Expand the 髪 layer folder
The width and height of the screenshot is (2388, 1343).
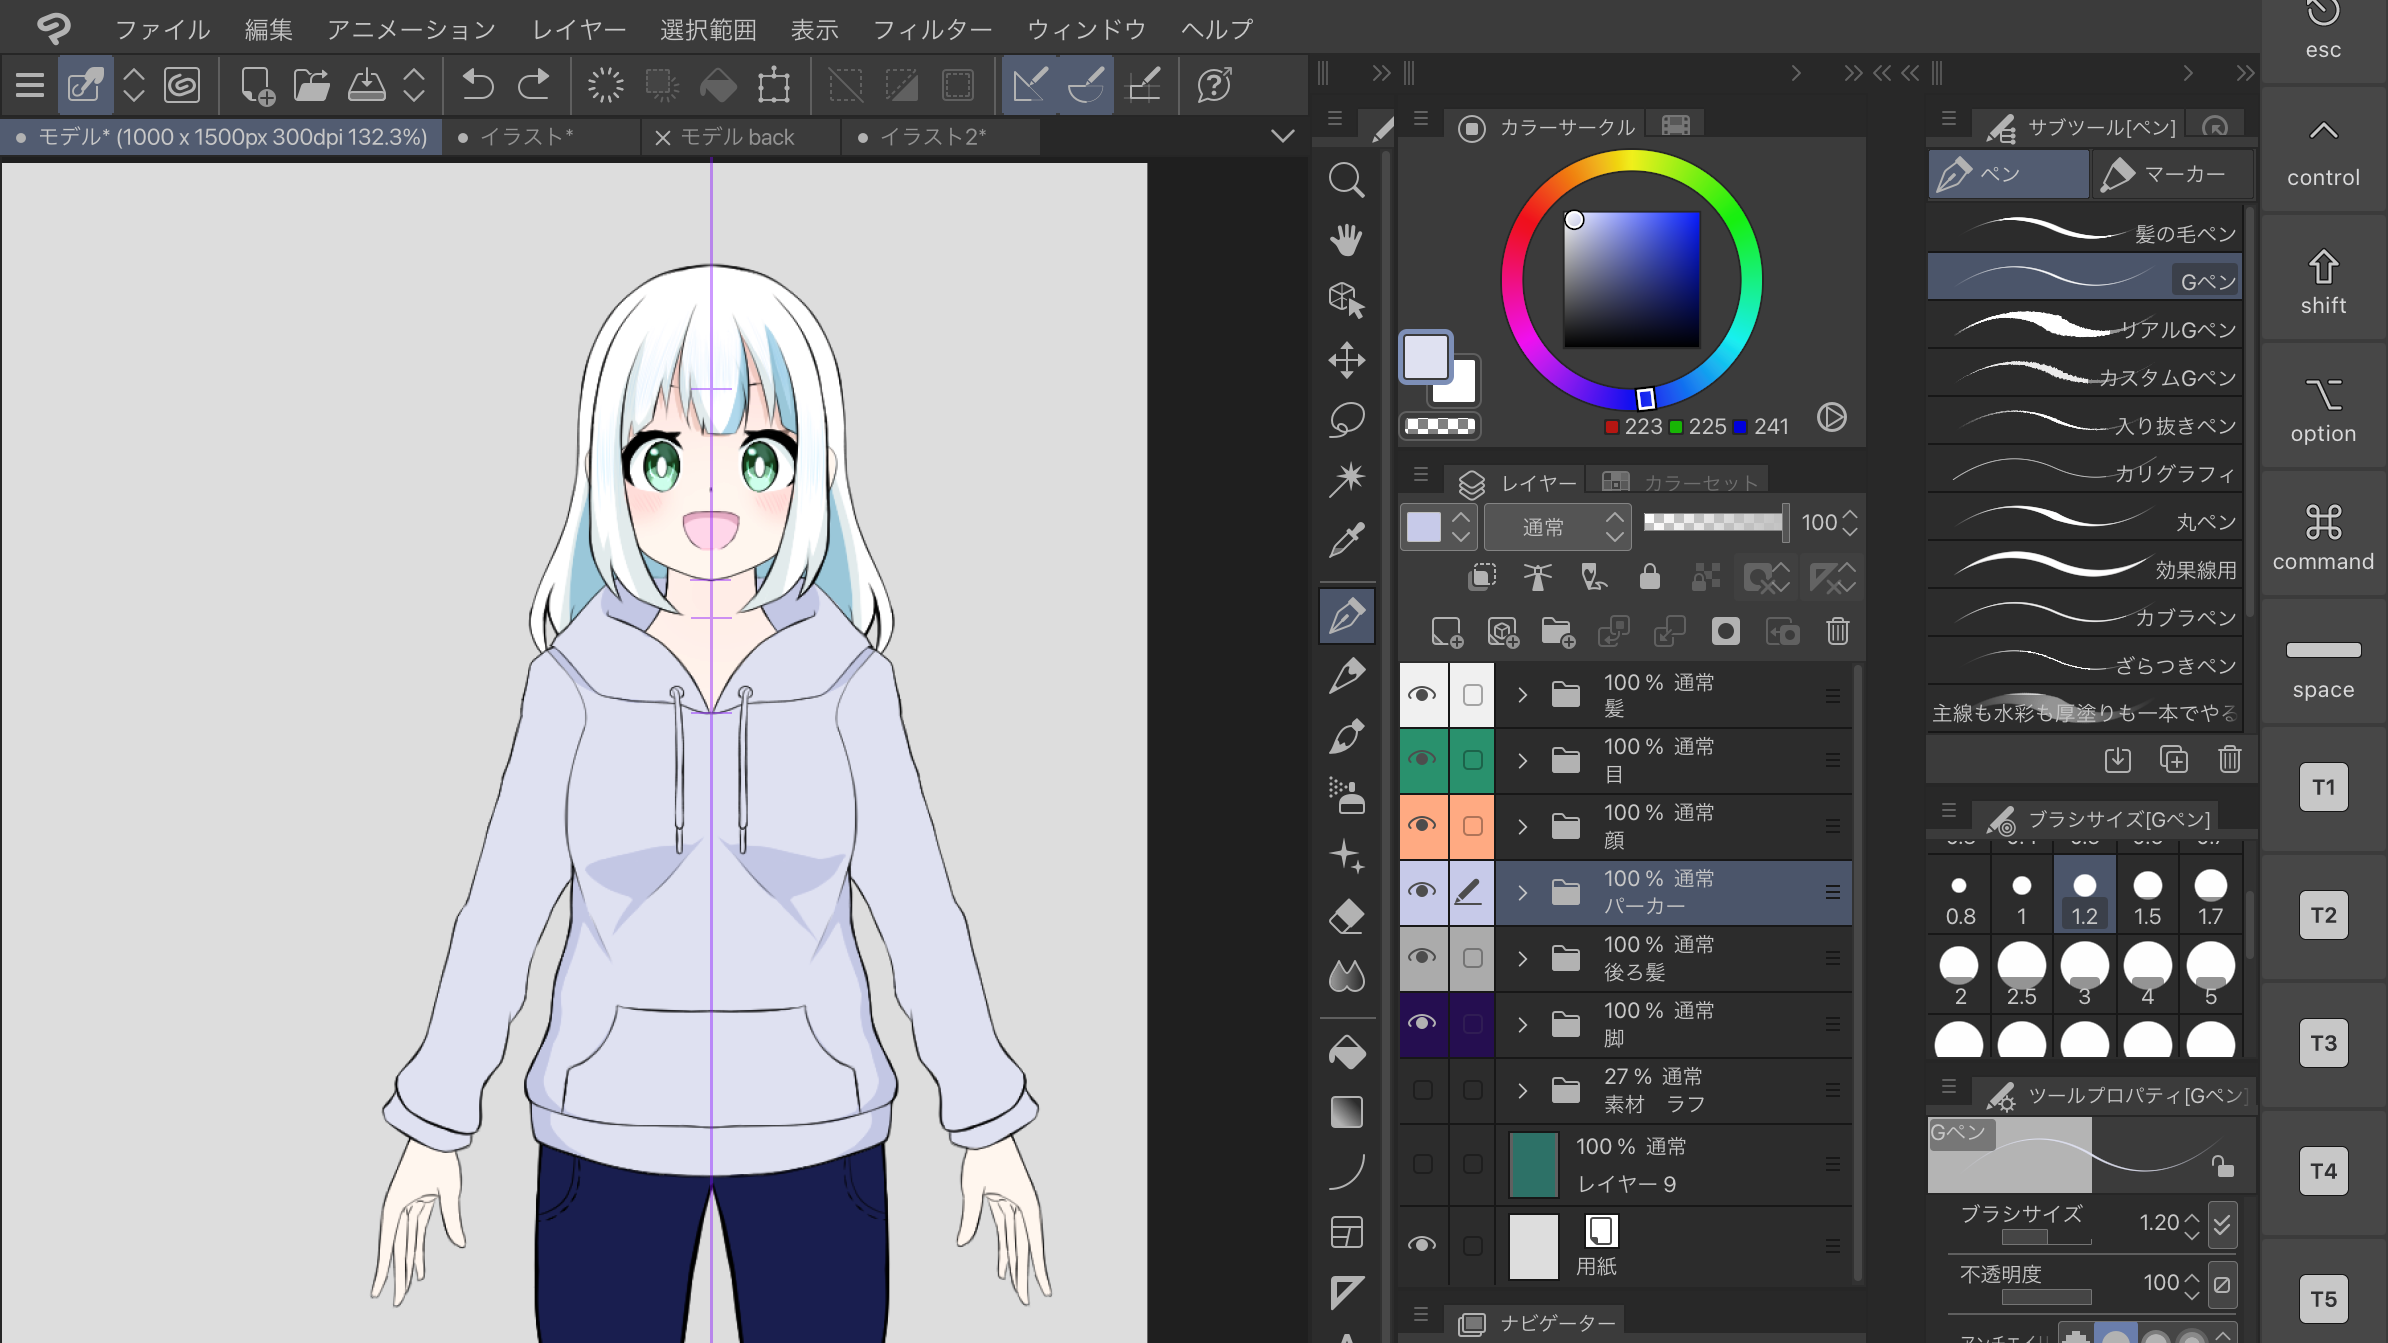point(1522,695)
